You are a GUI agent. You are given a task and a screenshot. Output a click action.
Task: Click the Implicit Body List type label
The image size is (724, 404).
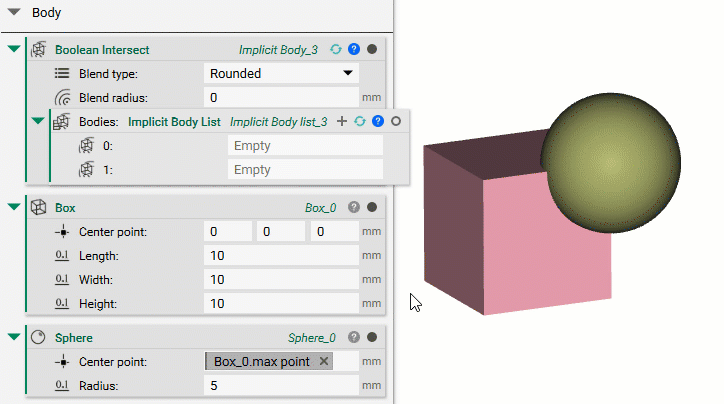(174, 122)
